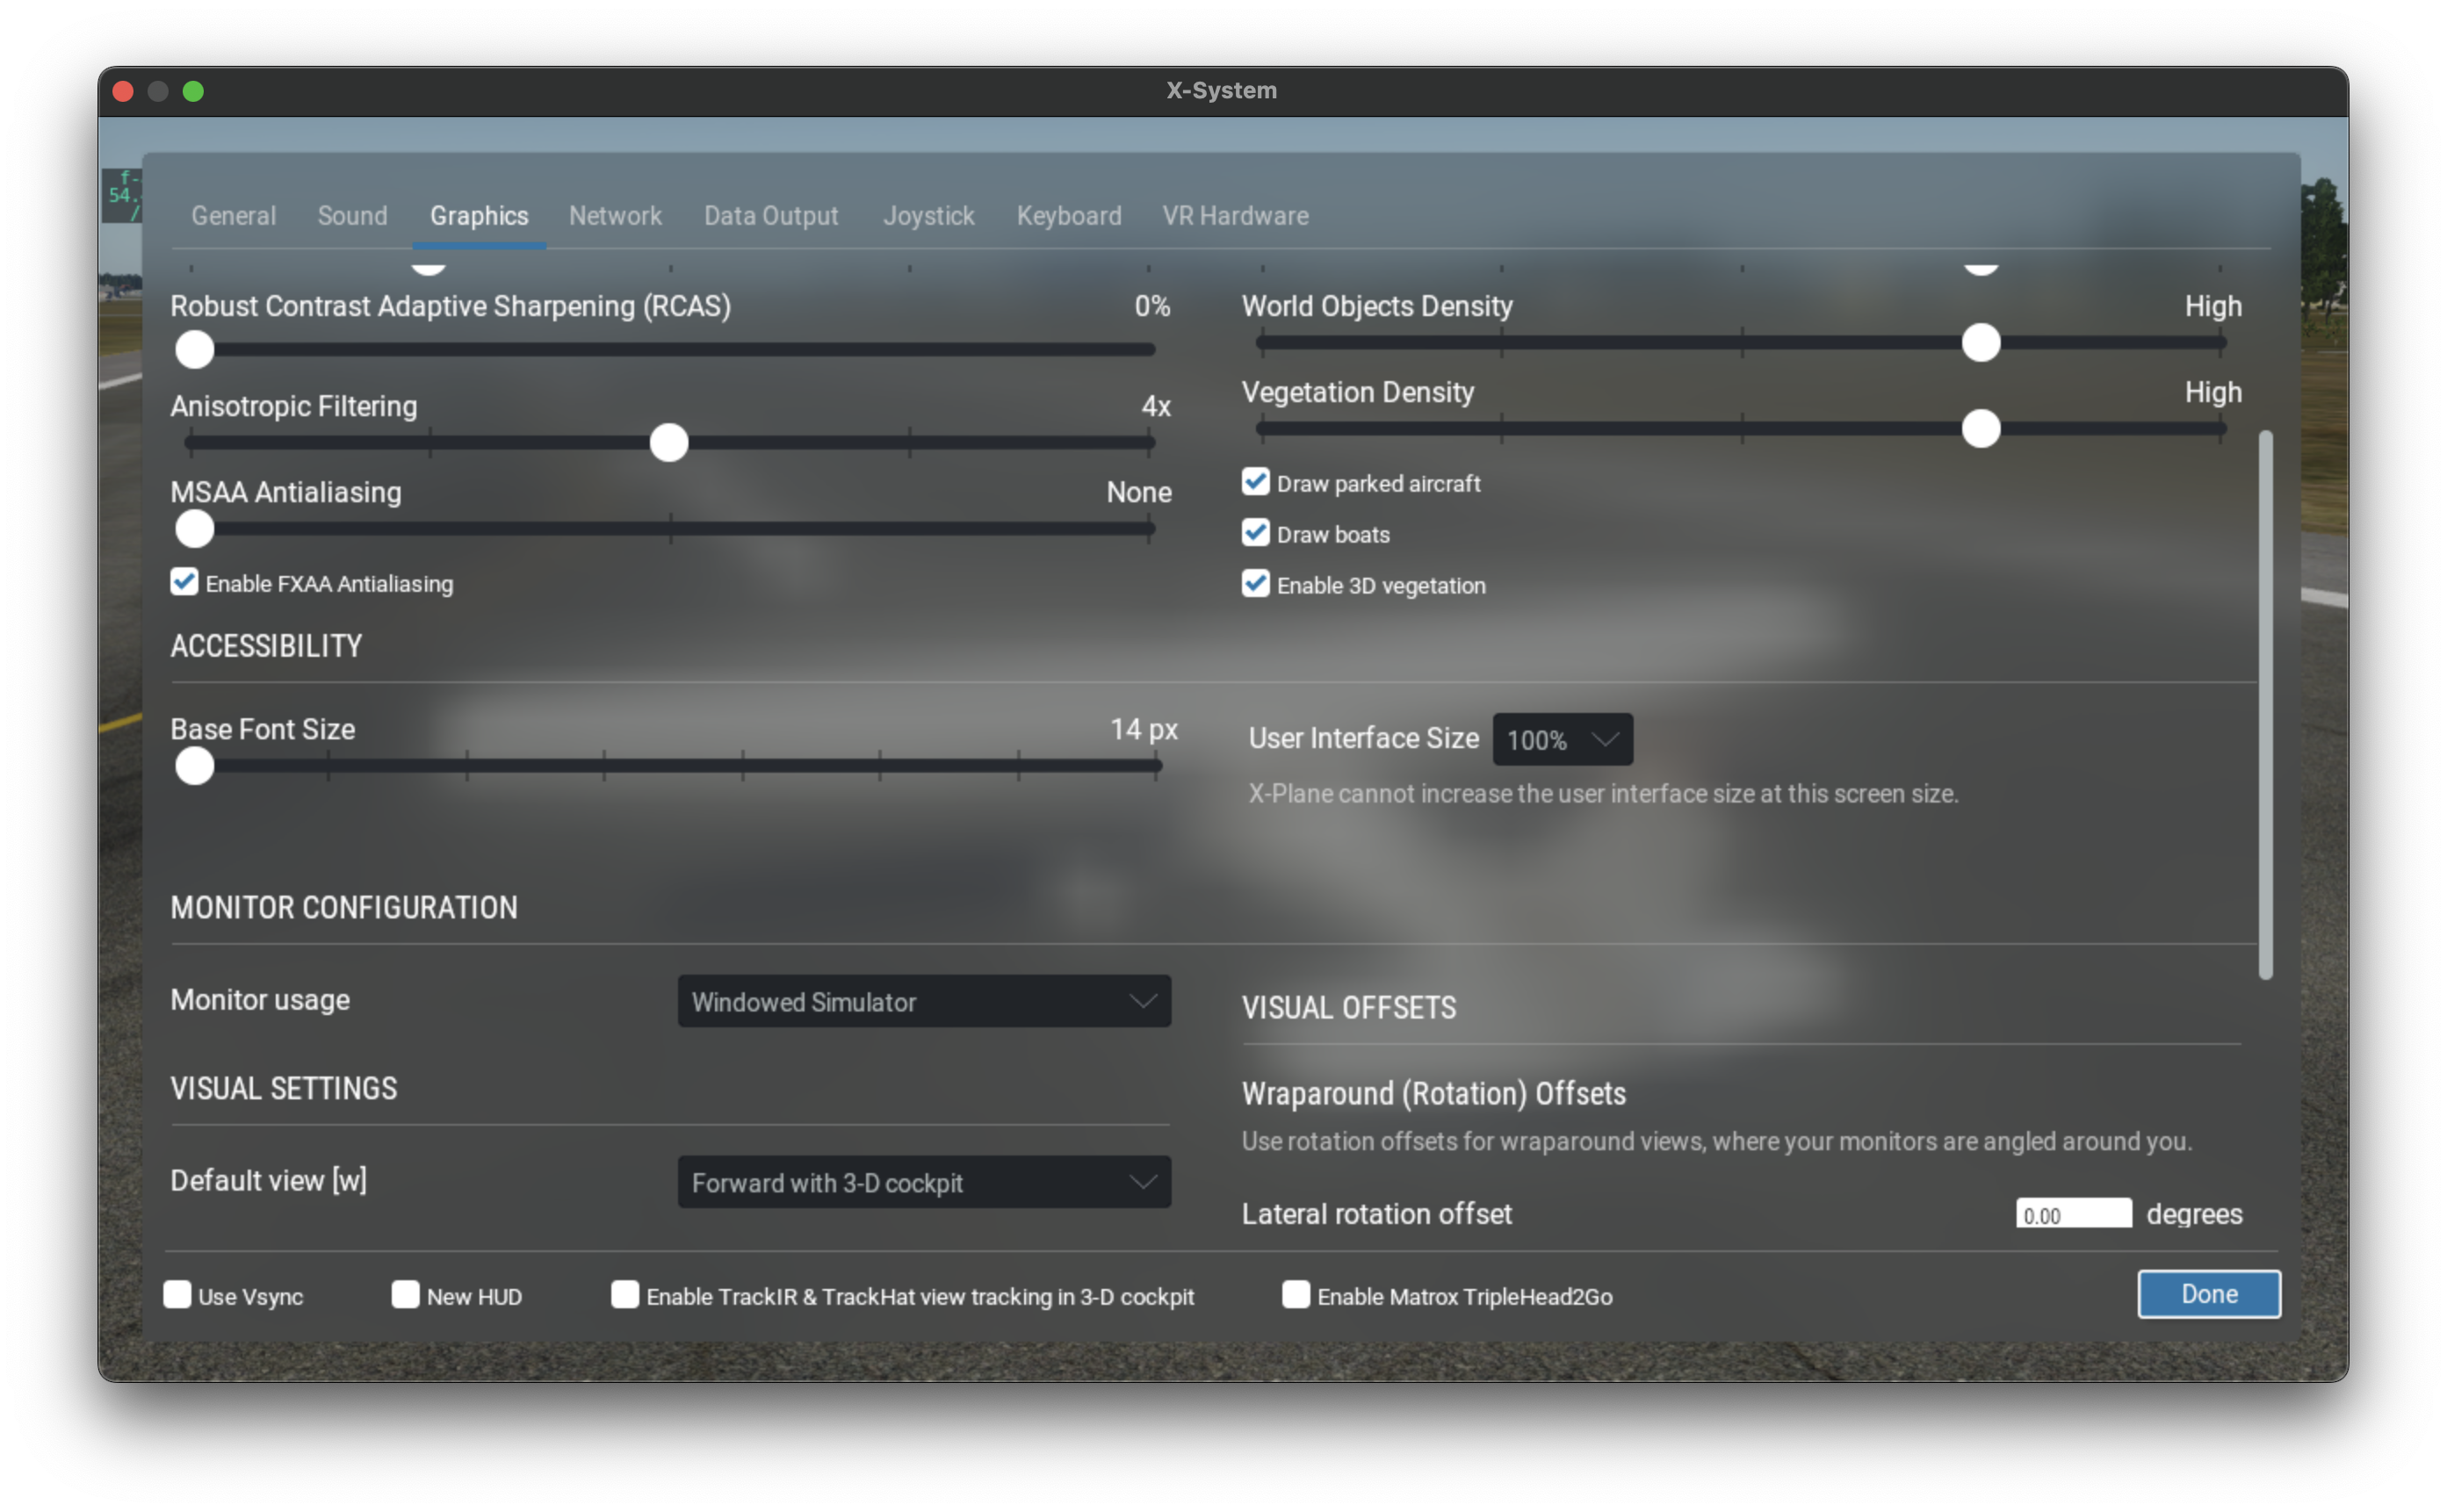Screen dimensions: 2447x1512
Task: Click the ACCESSIBILITY section heading
Action: coord(266,647)
